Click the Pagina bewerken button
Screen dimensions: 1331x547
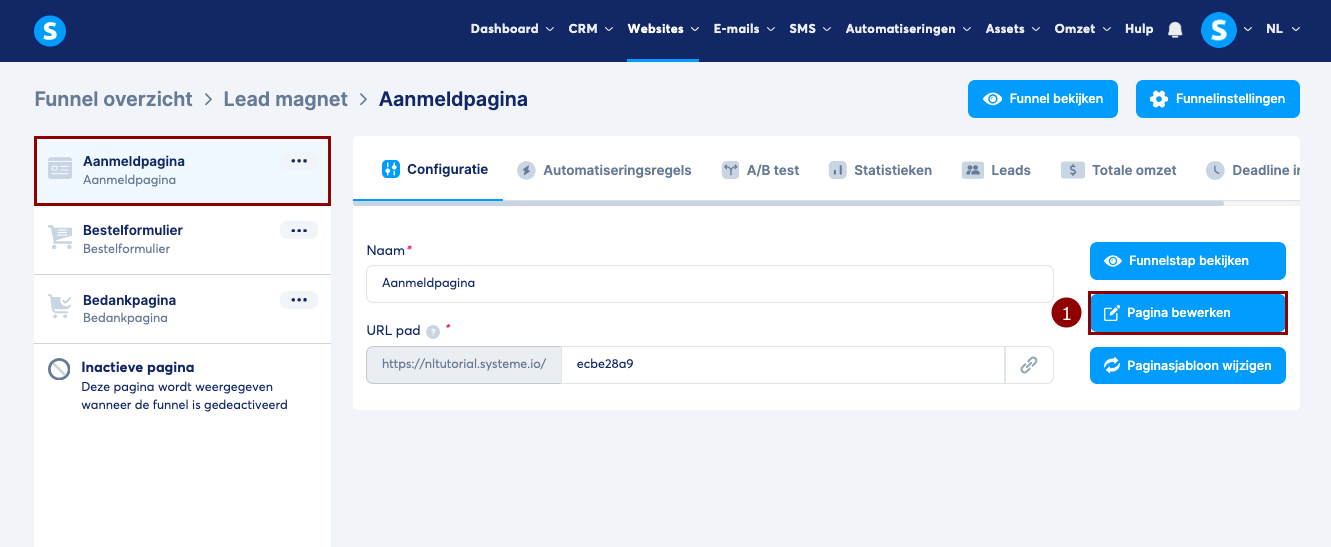1188,313
